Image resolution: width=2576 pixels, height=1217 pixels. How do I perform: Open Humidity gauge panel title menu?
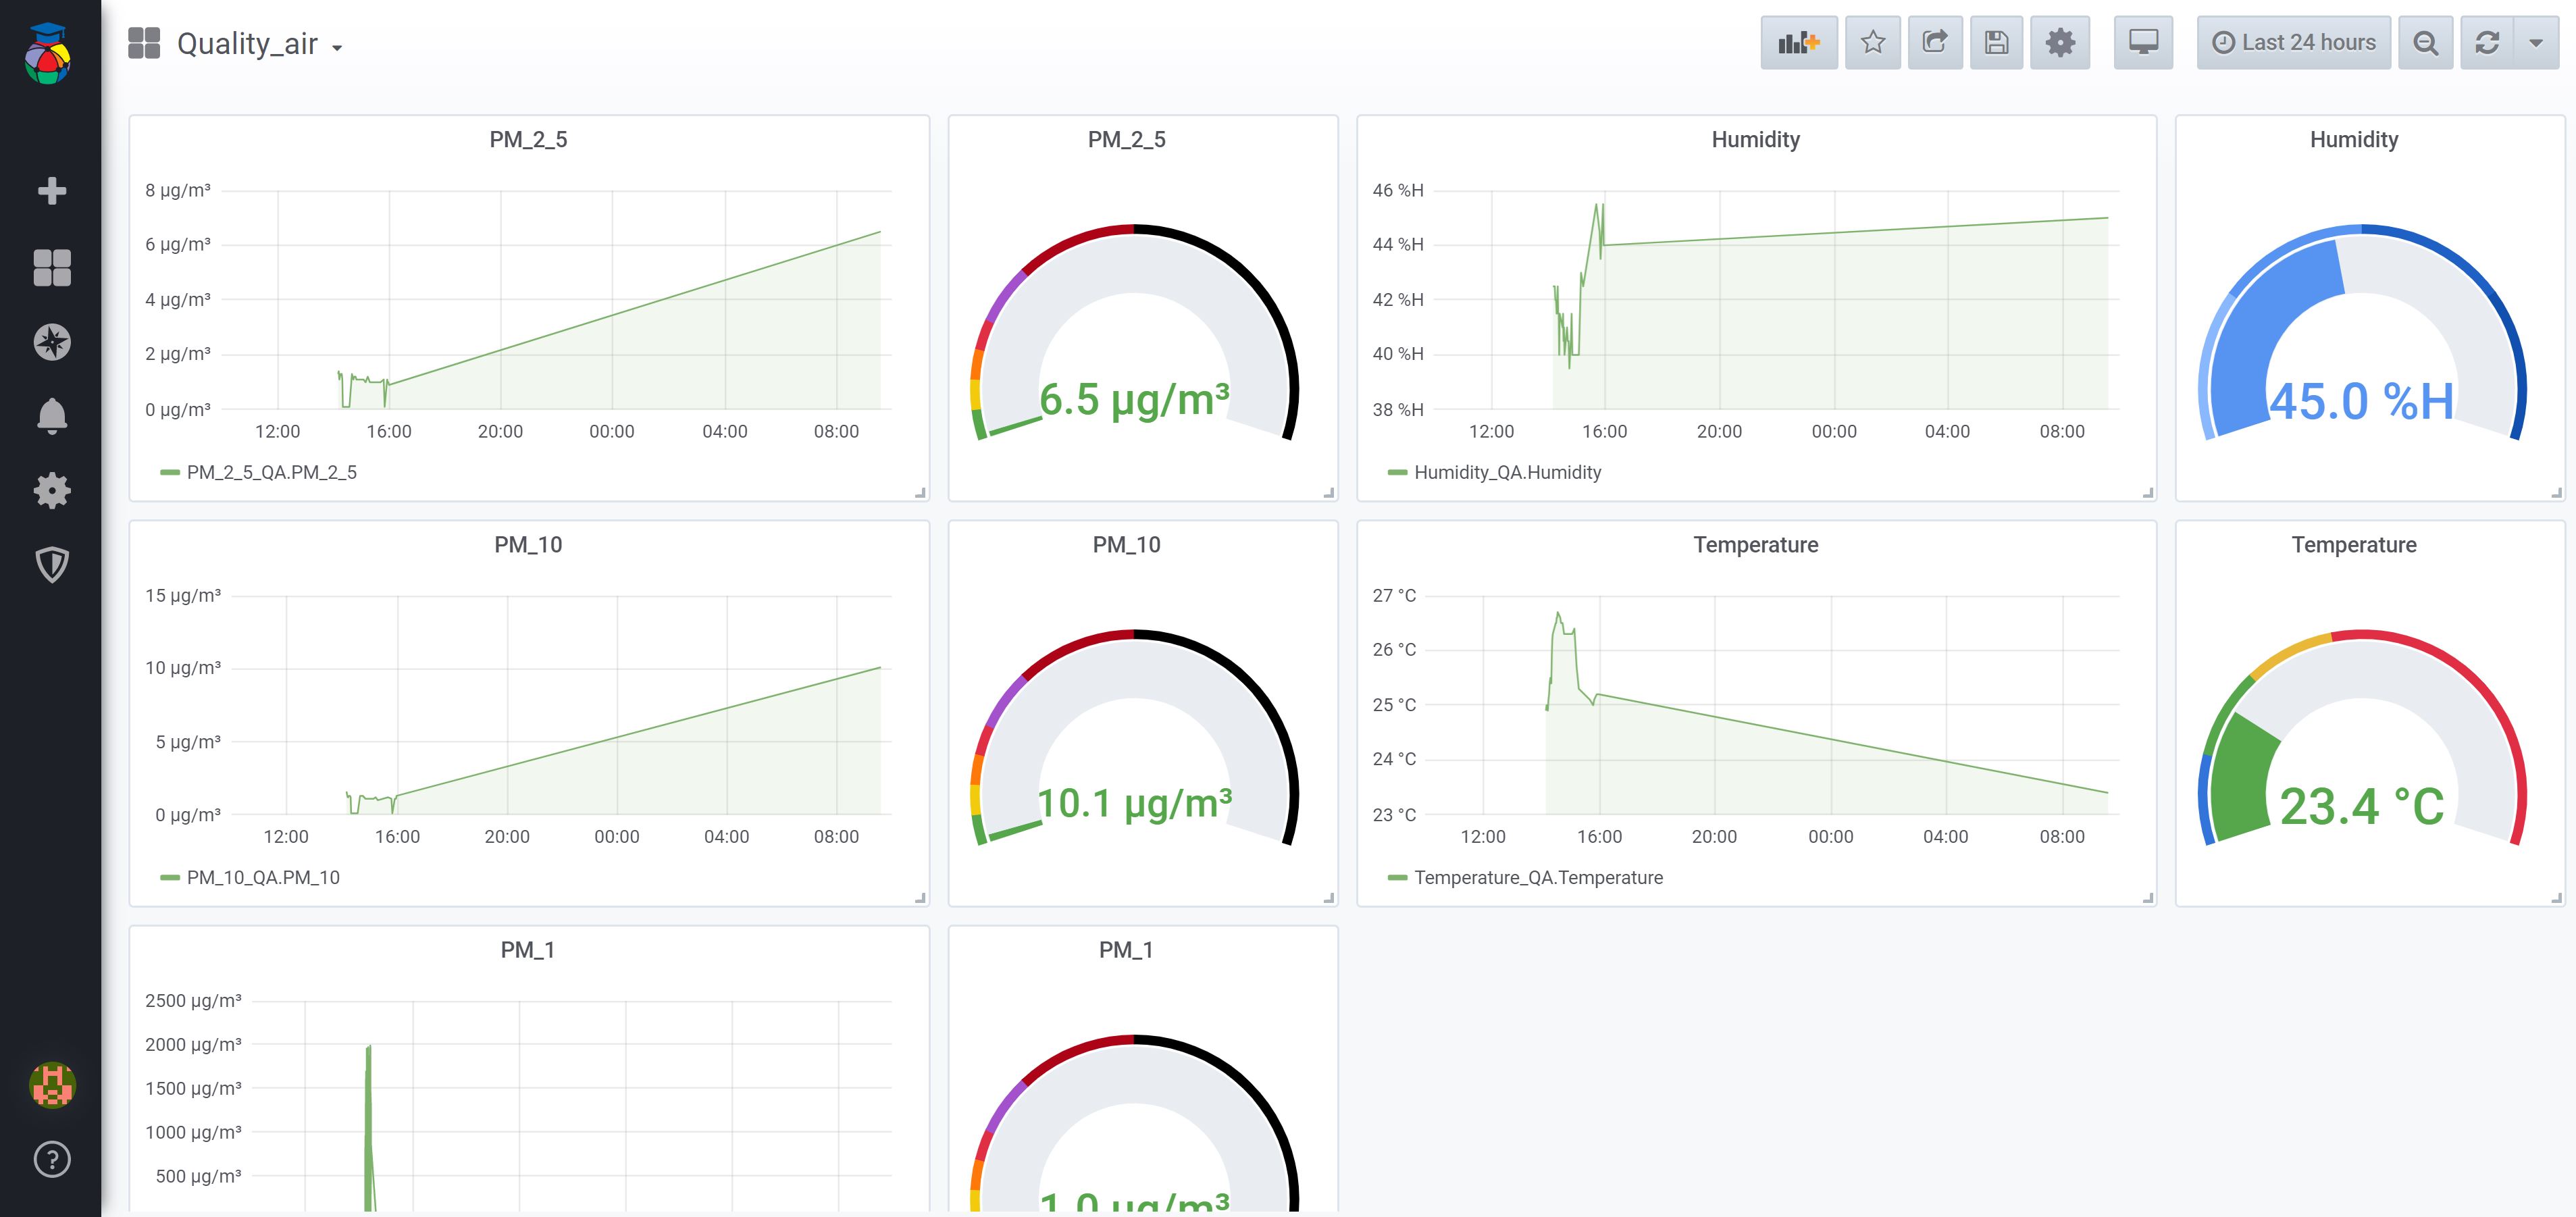(2354, 139)
